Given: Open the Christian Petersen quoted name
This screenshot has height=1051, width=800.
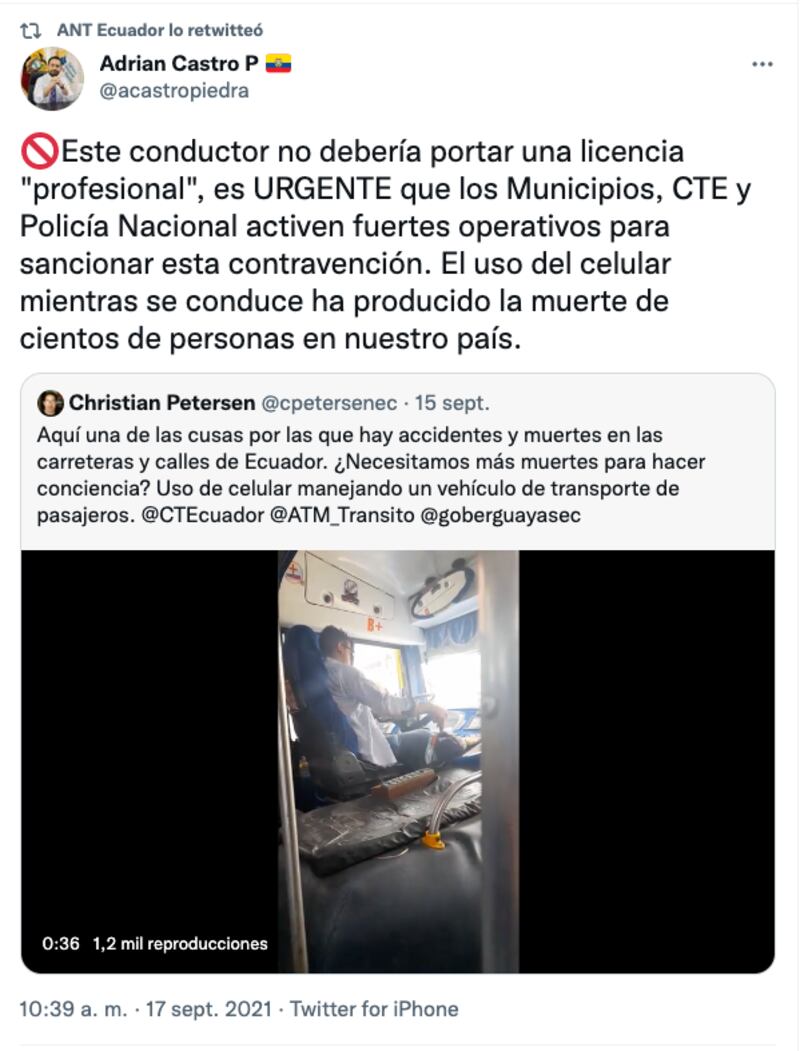Looking at the screenshot, I should pos(162,403).
